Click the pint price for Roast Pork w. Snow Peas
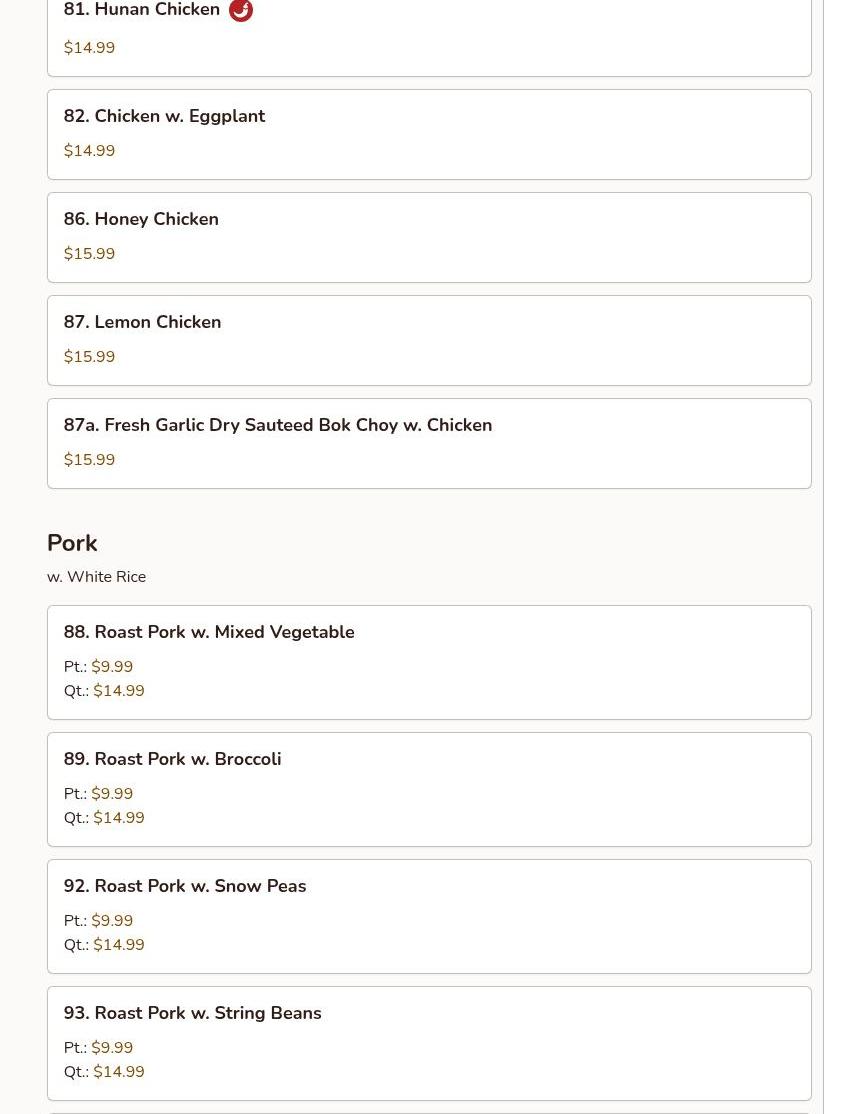Screen dimensions: 844x1114 111,921
